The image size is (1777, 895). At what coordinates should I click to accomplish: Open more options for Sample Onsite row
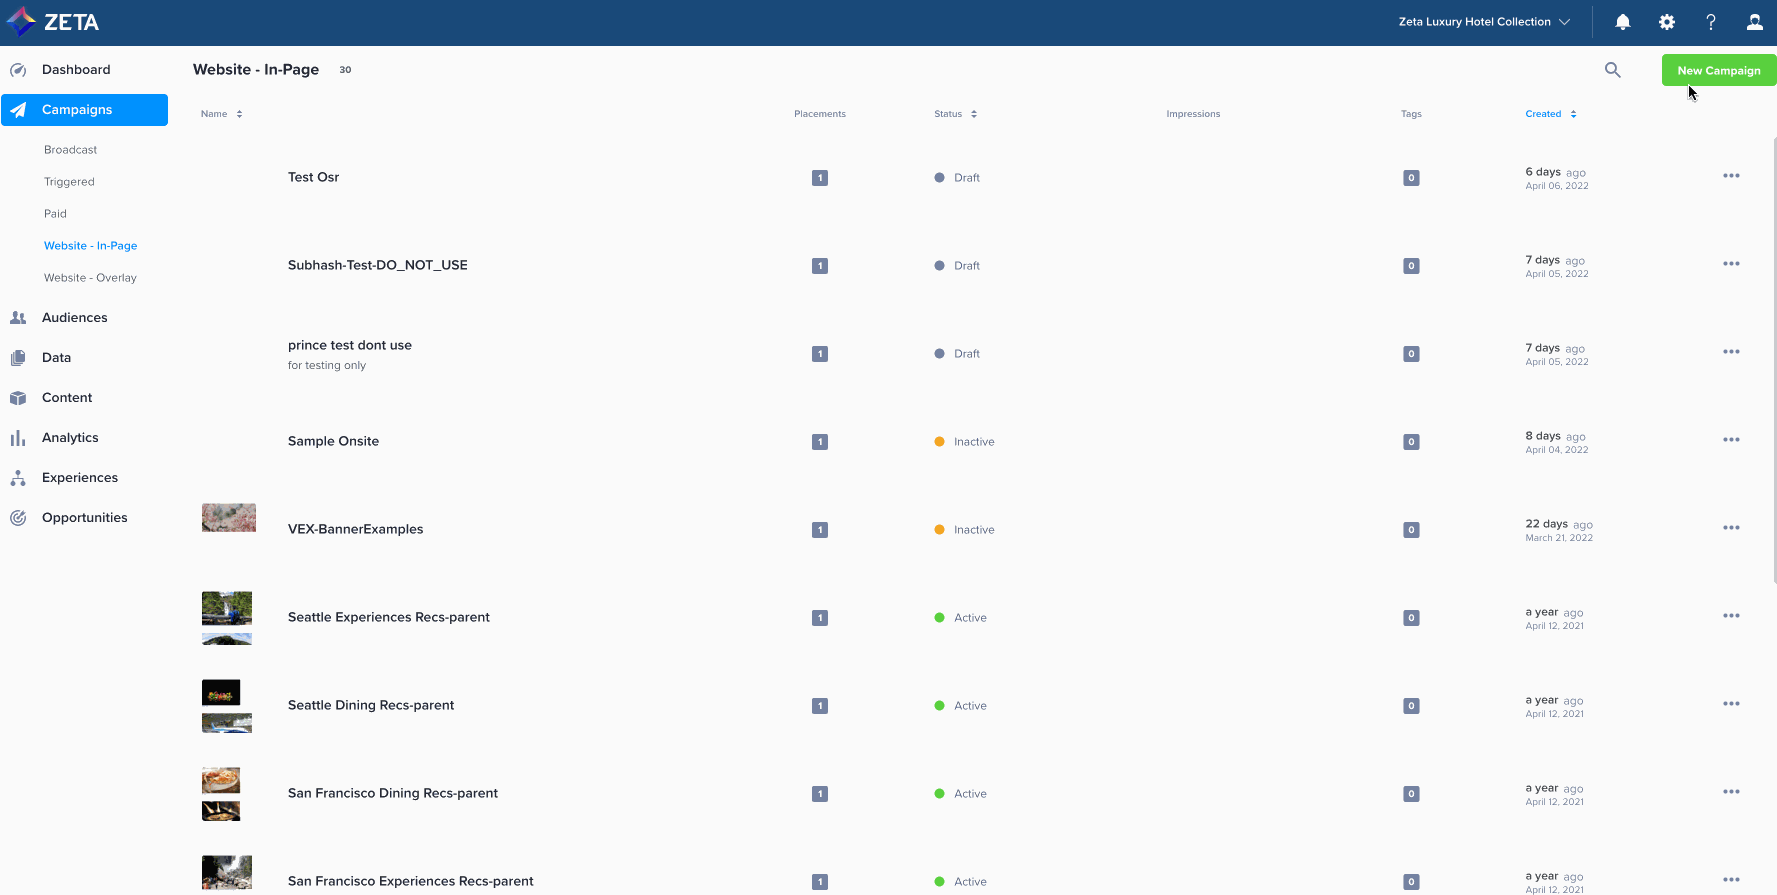[1731, 440]
